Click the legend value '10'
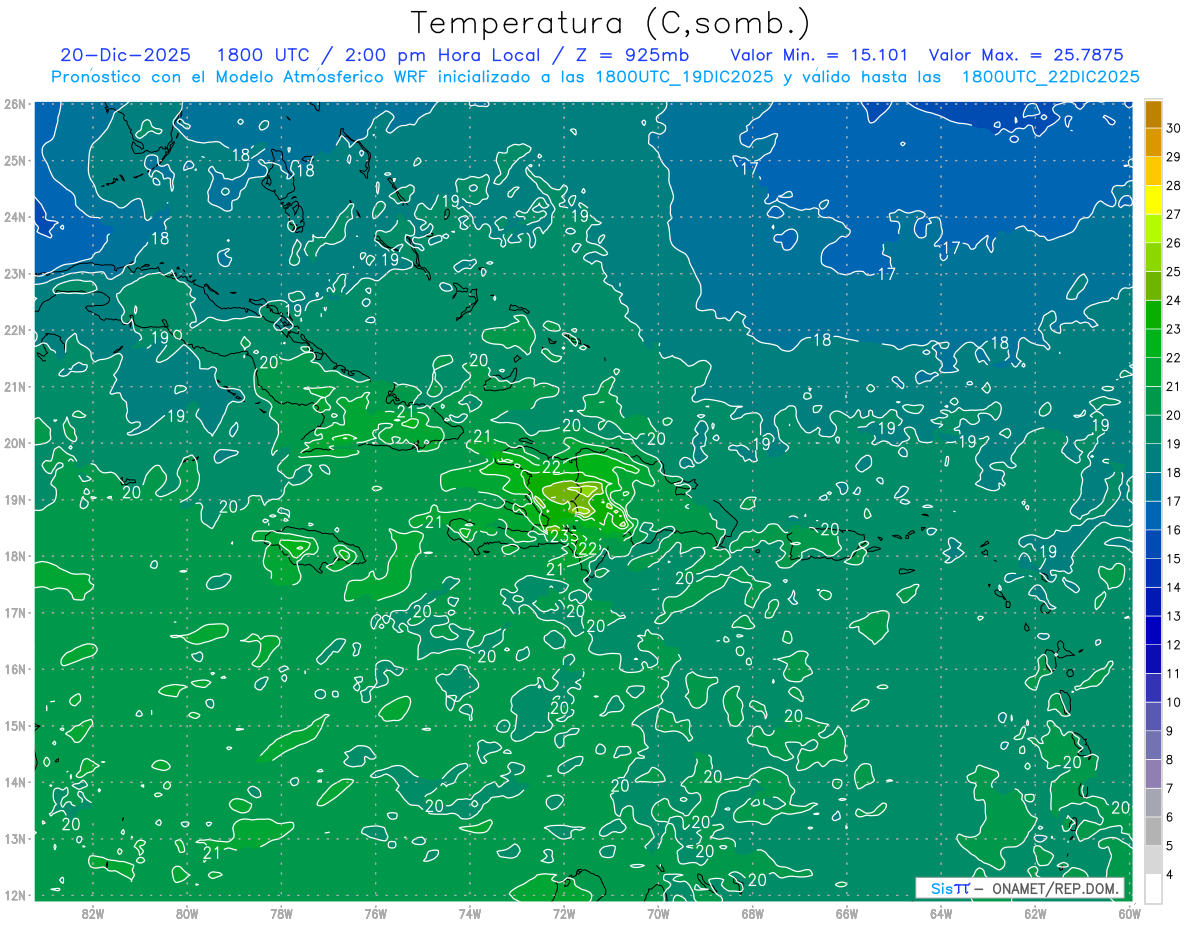Image resolution: width=1200 pixels, height=927 pixels. (1174, 702)
